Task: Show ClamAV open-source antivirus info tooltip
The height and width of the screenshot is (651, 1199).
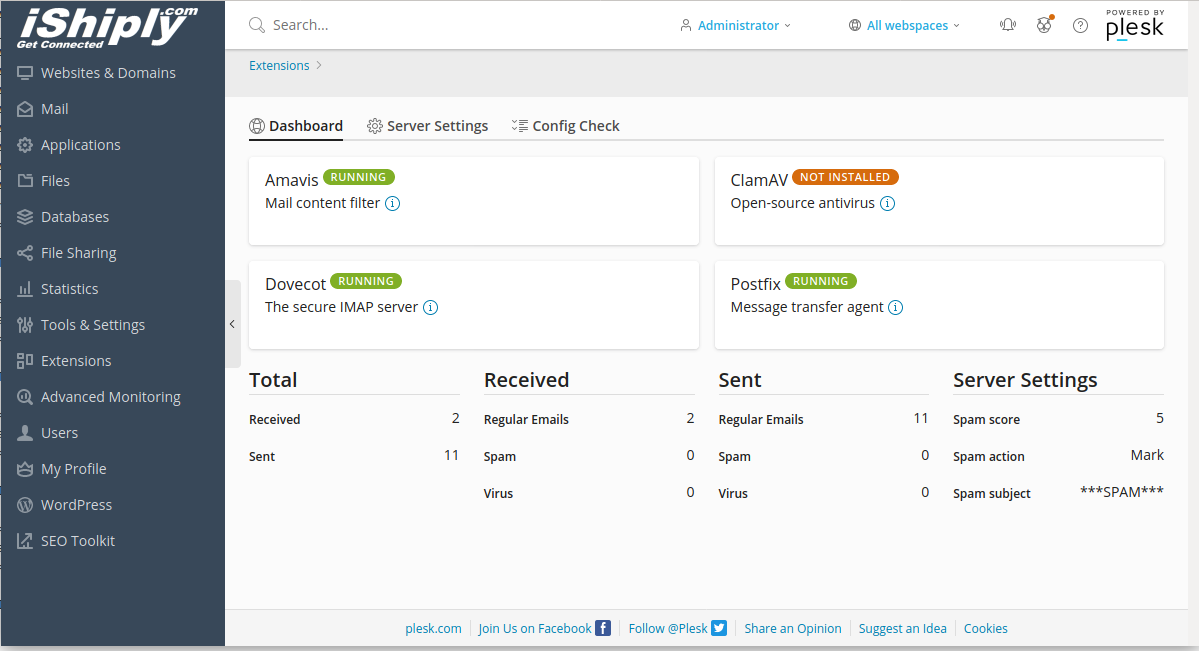Action: [887, 203]
